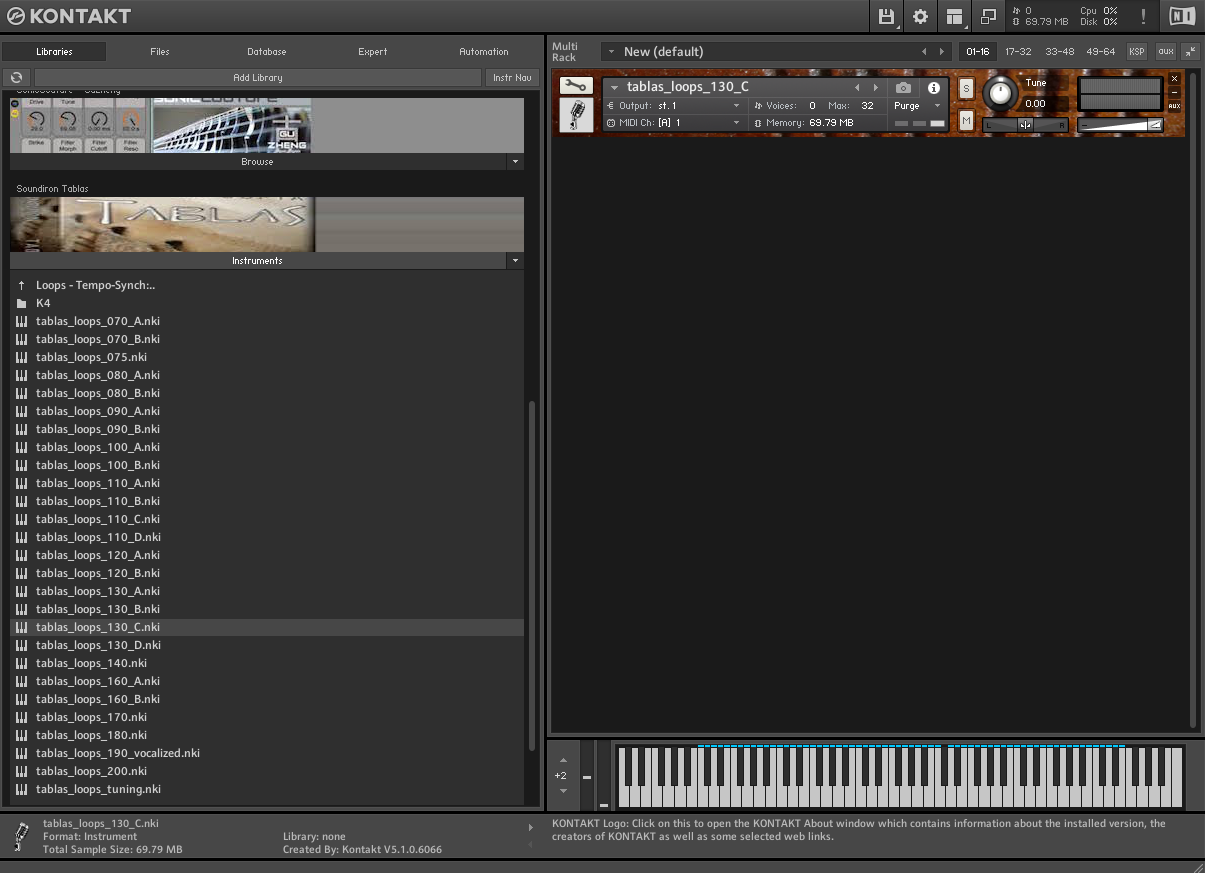Open instrument name dropdown arrow
Image resolution: width=1205 pixels, height=873 pixels.
[614, 88]
